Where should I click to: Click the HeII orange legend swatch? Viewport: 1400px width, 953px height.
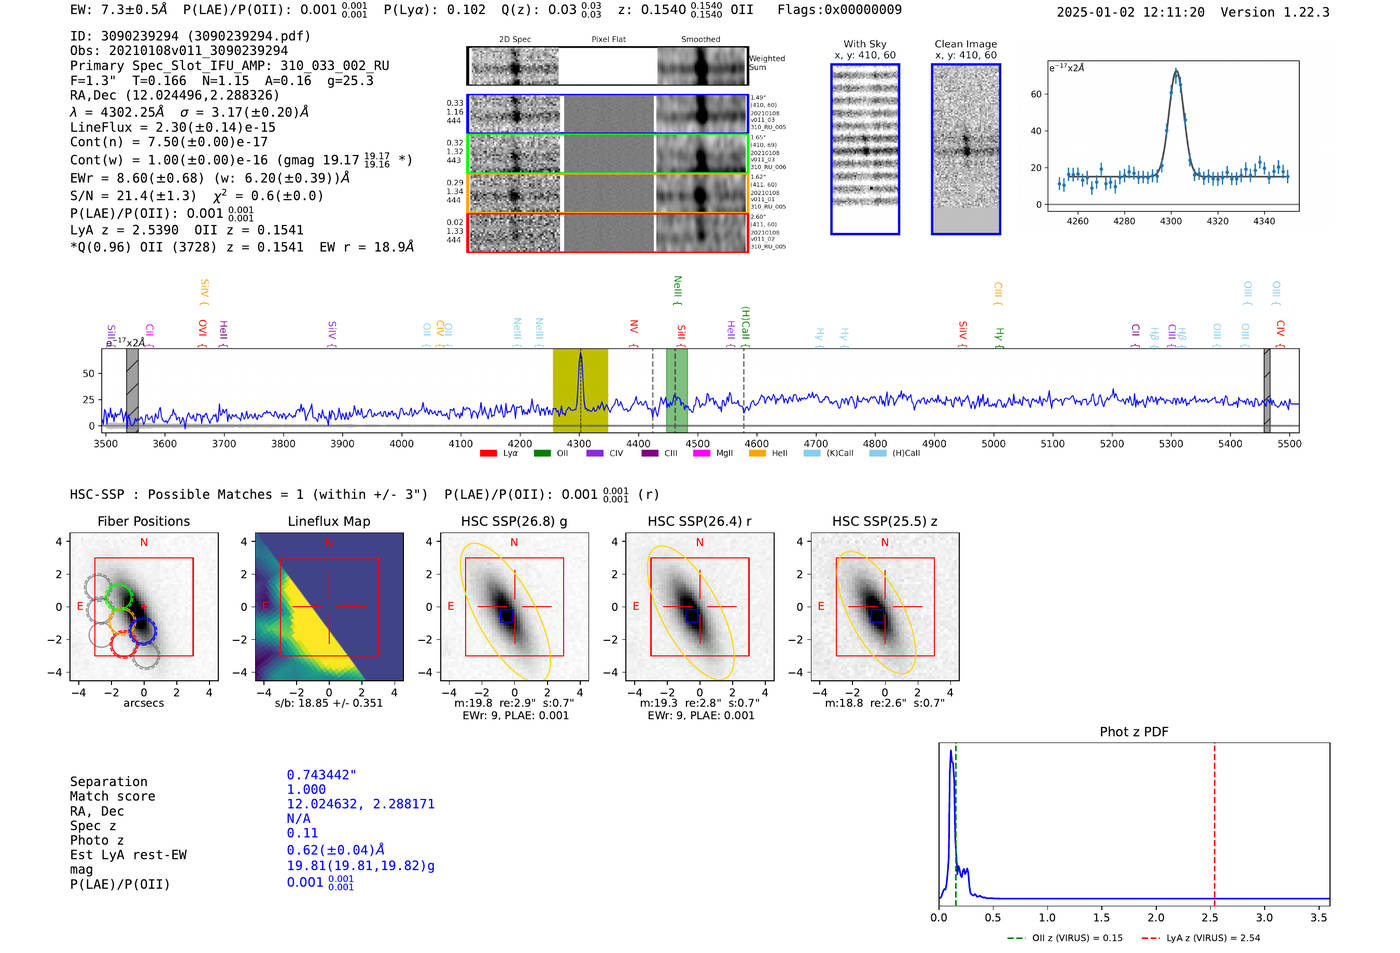(757, 453)
